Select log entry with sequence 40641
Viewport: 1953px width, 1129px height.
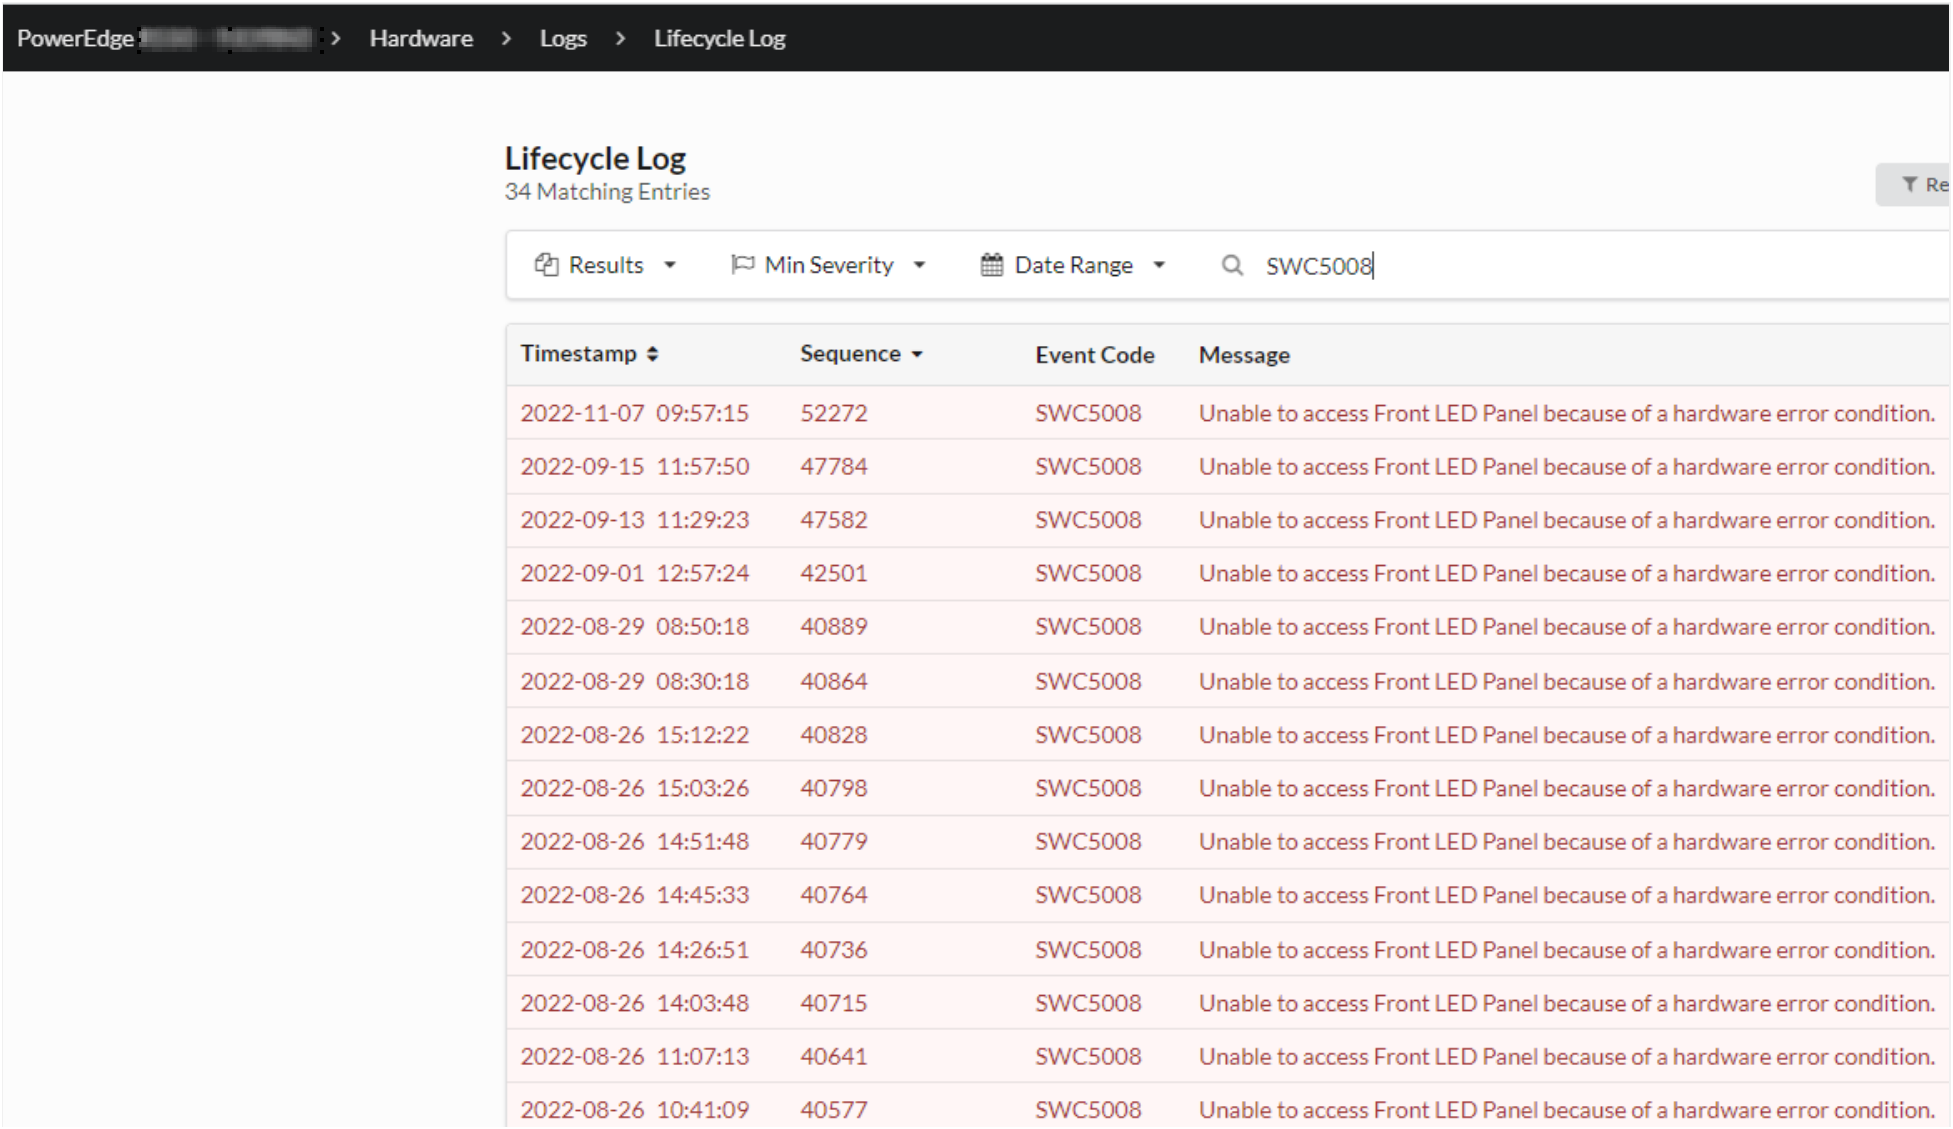tap(833, 1056)
